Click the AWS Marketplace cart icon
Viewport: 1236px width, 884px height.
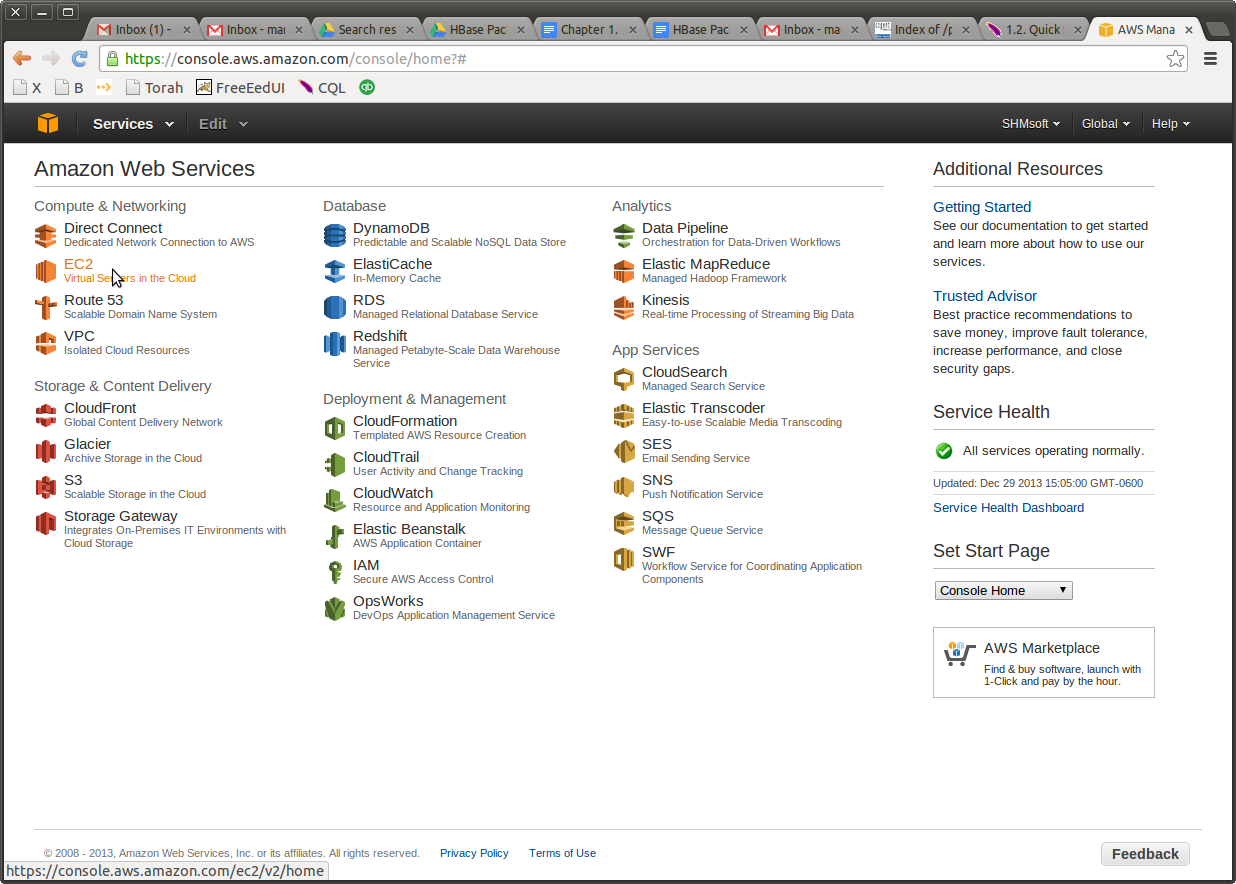(959, 654)
